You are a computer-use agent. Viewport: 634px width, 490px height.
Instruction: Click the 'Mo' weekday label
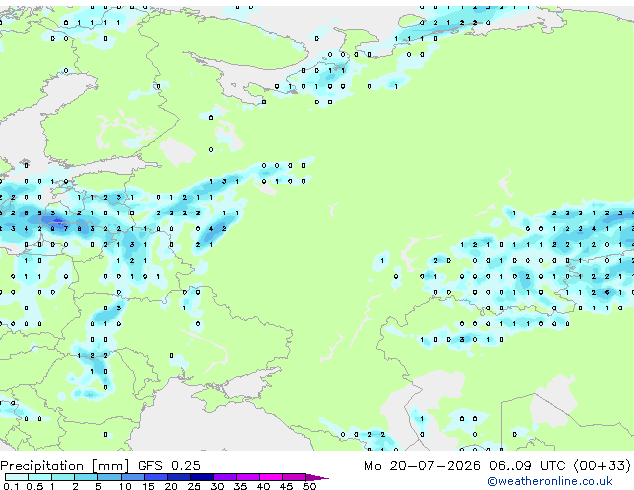point(372,466)
